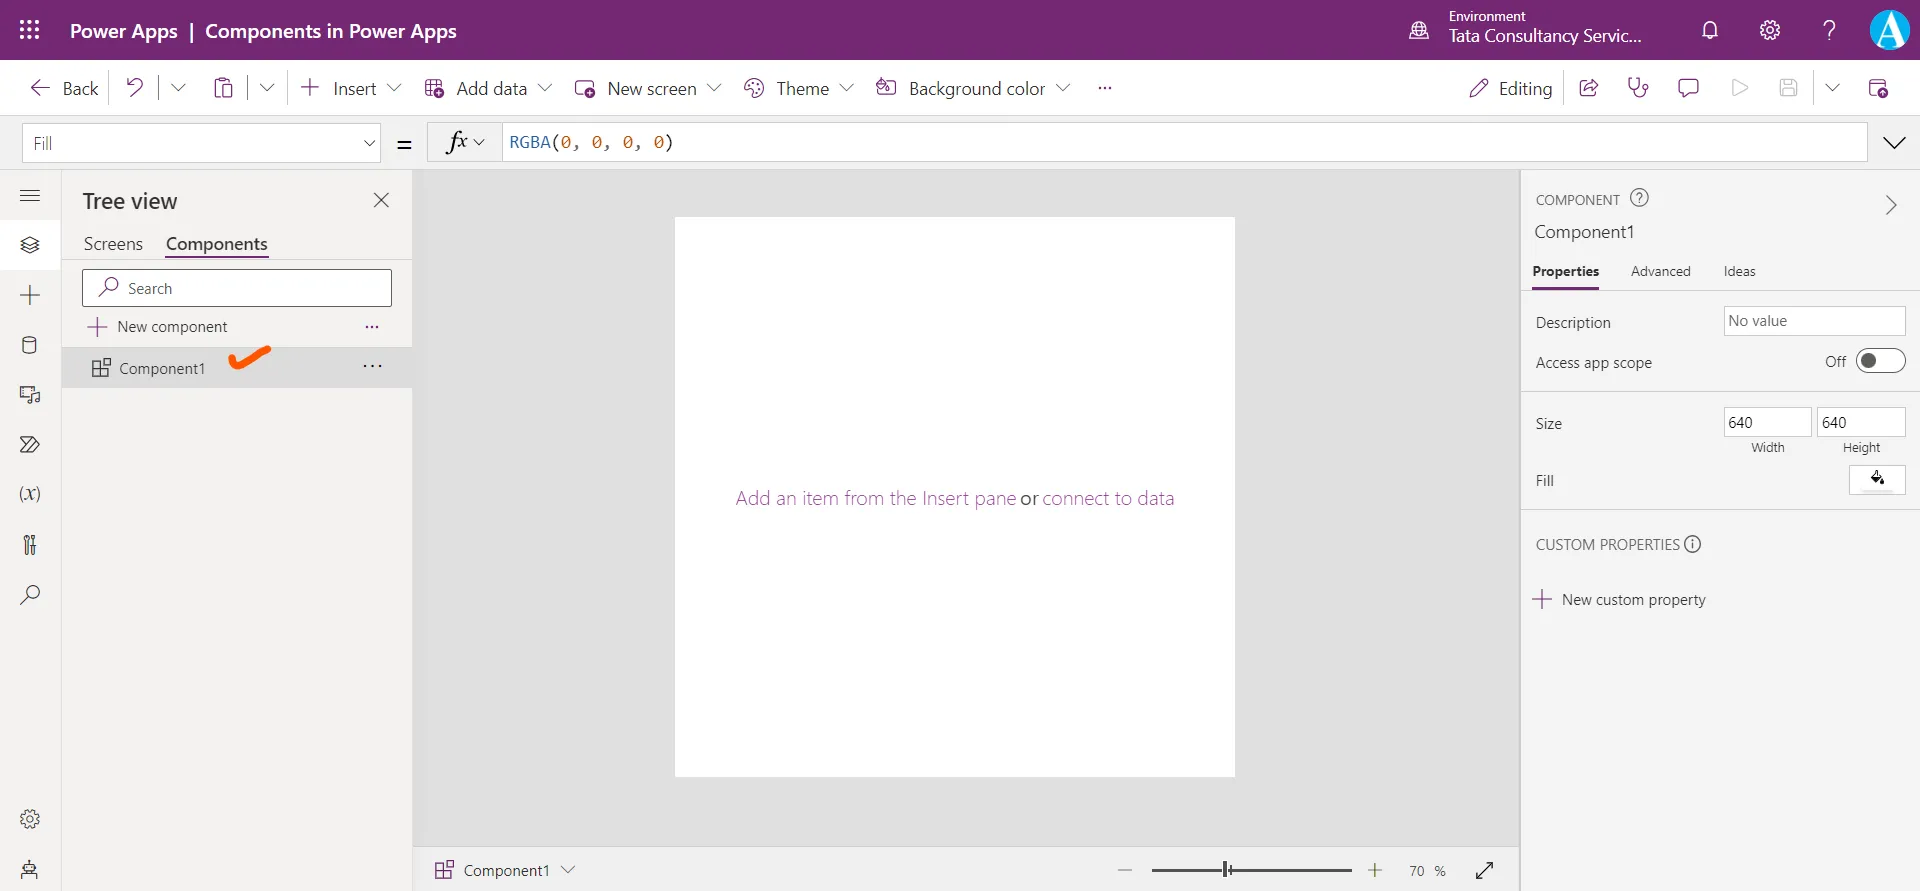Viewport: 1920px width, 891px height.
Task: Click the Description input field
Action: (1813, 321)
